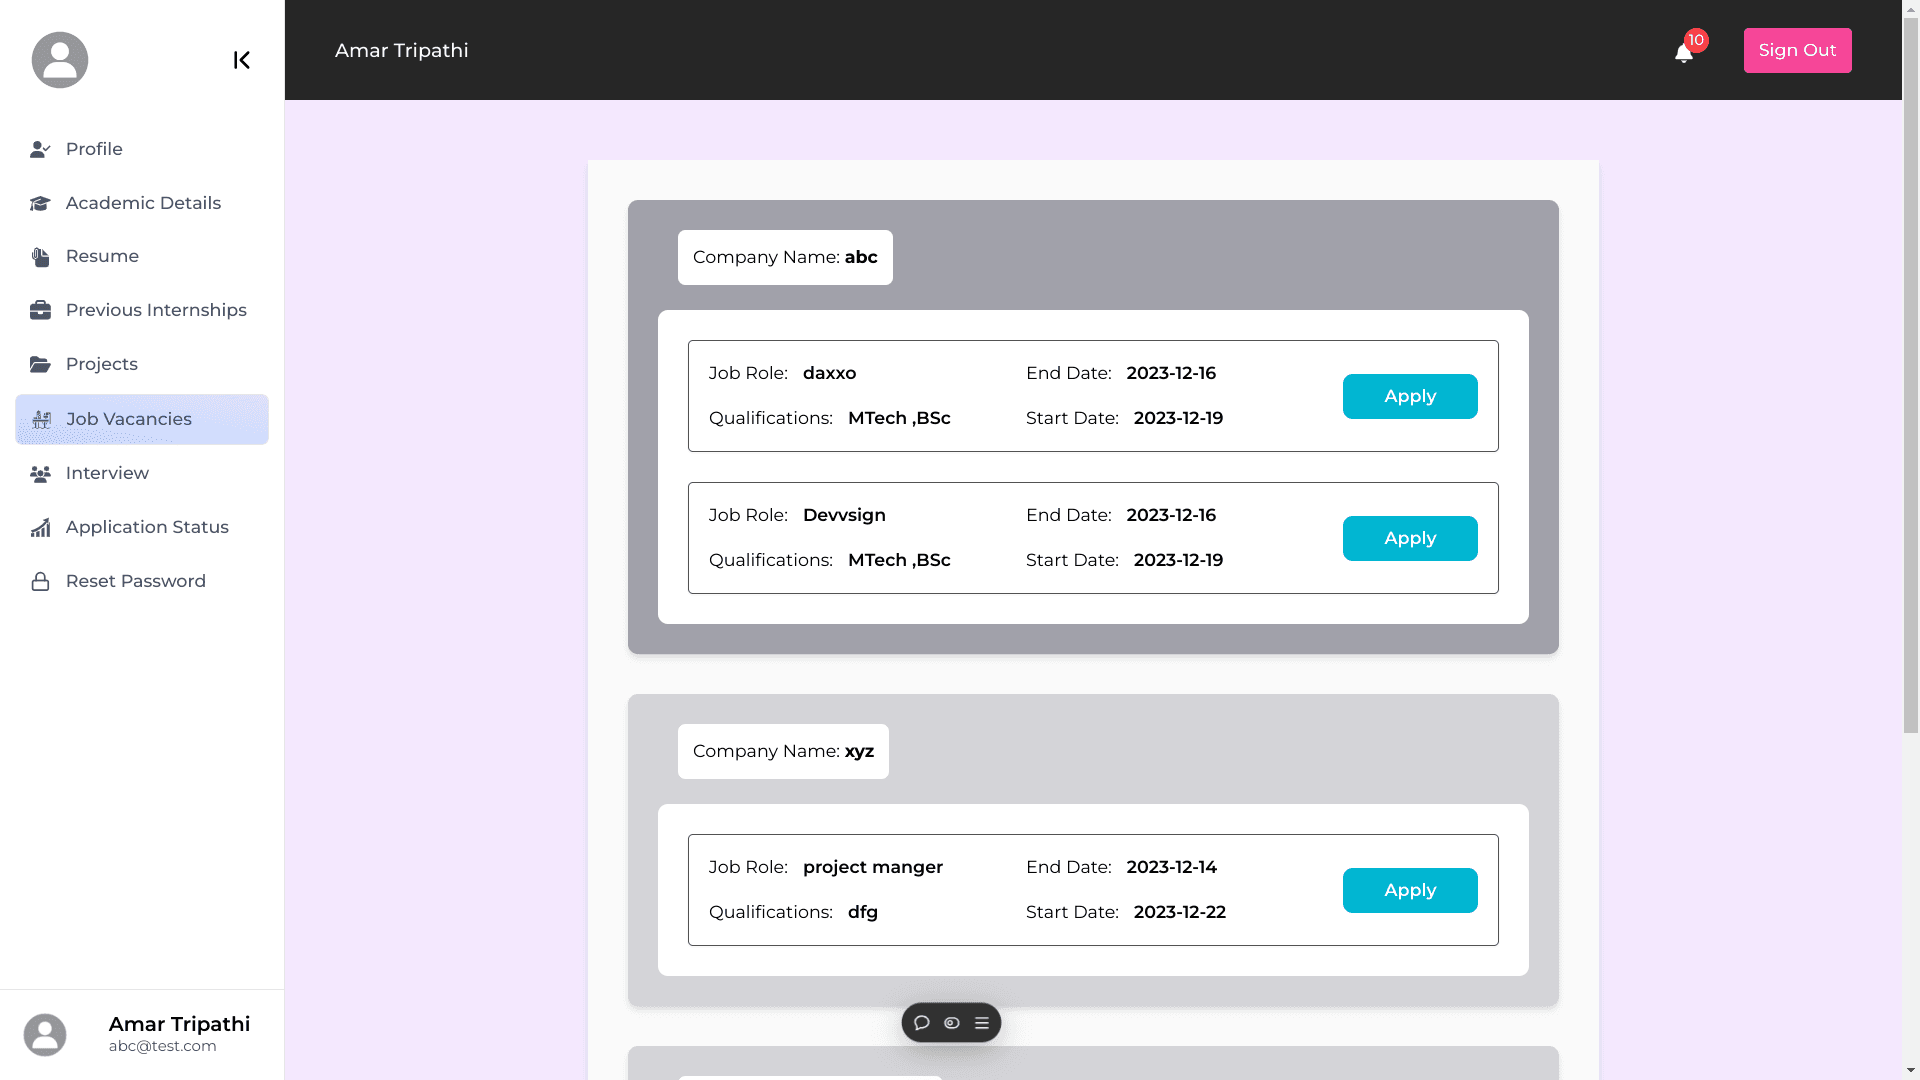Viewport: 1920px width, 1080px height.
Task: Click the top-left user avatar
Action: click(x=60, y=60)
